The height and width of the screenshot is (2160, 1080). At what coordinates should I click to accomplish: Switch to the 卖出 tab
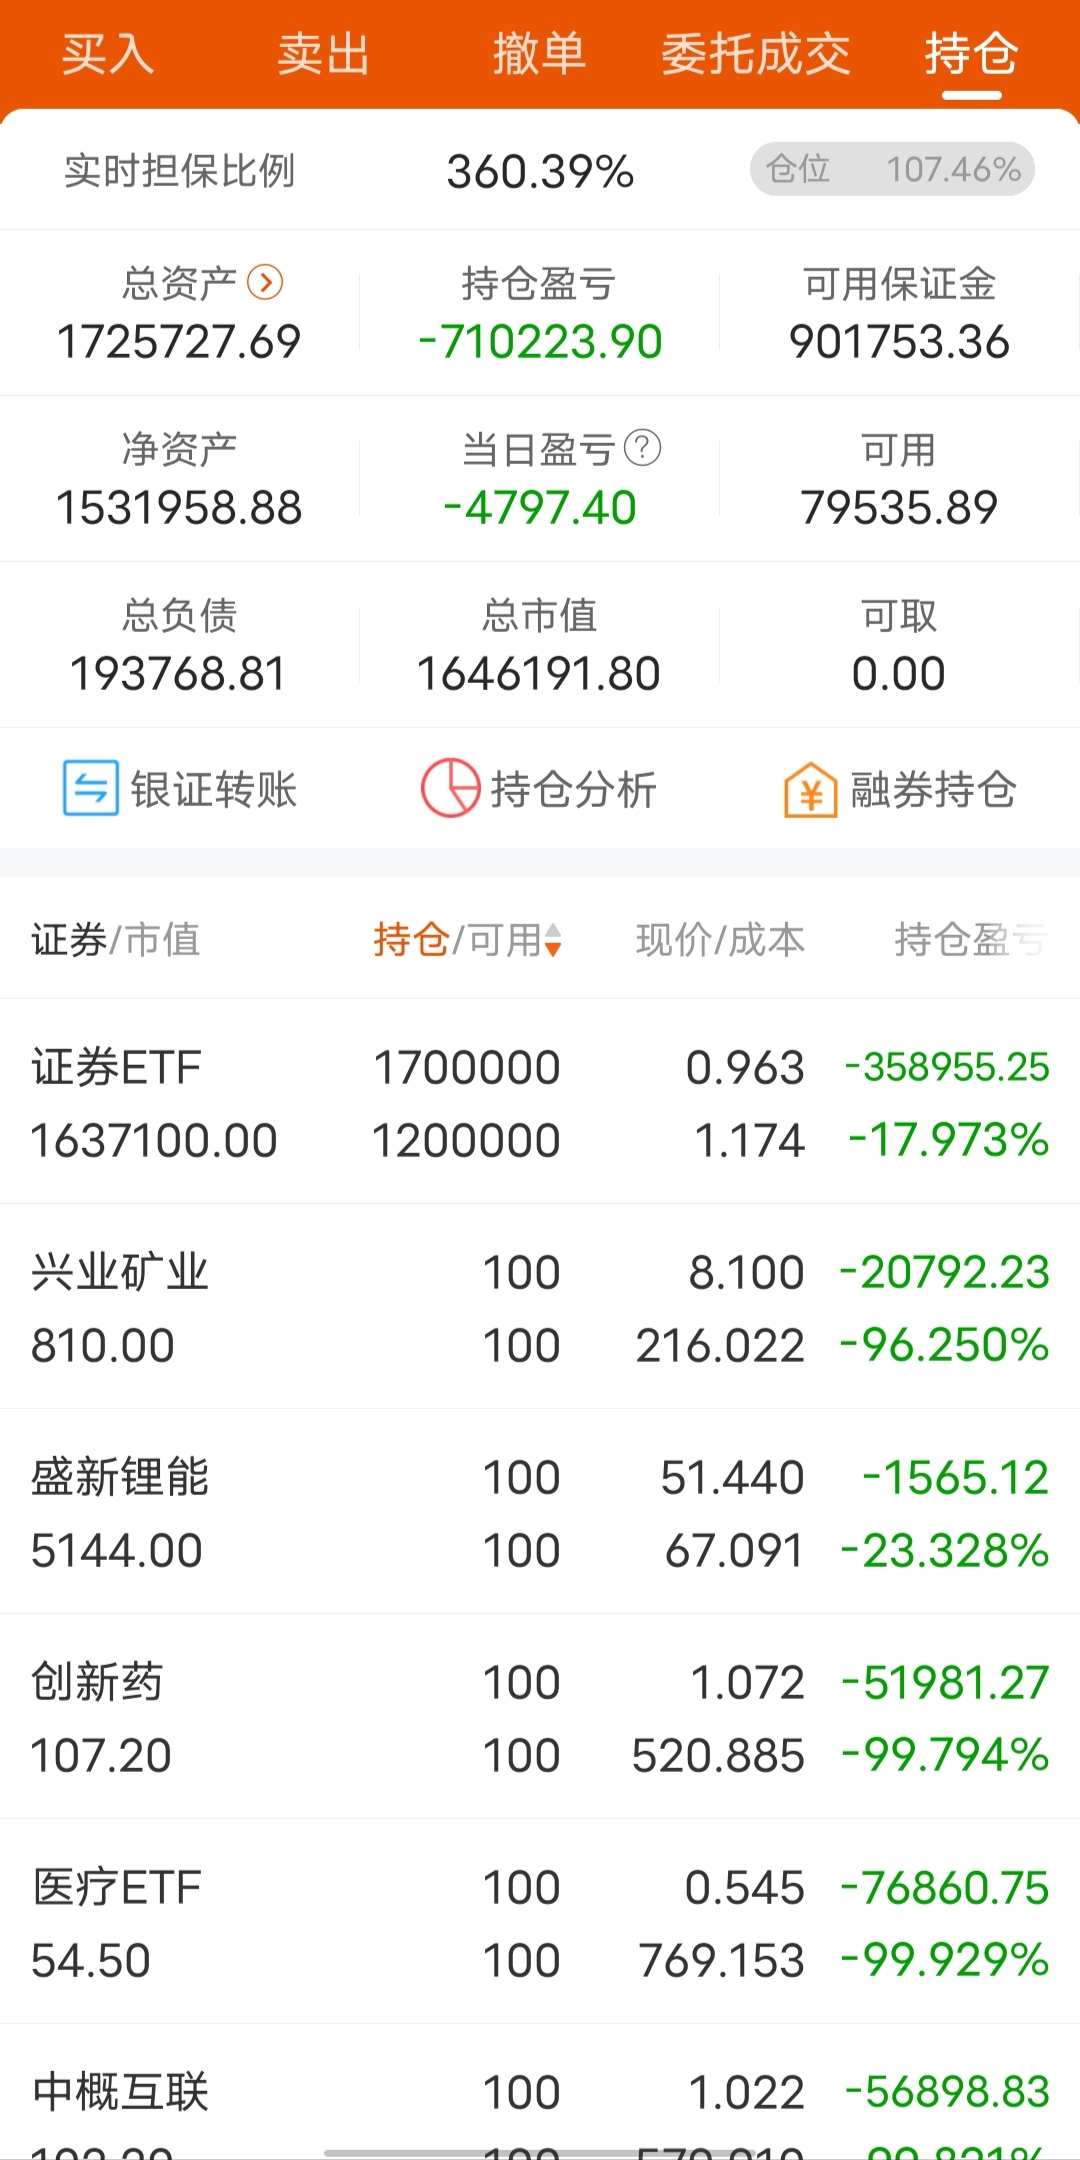tap(324, 54)
